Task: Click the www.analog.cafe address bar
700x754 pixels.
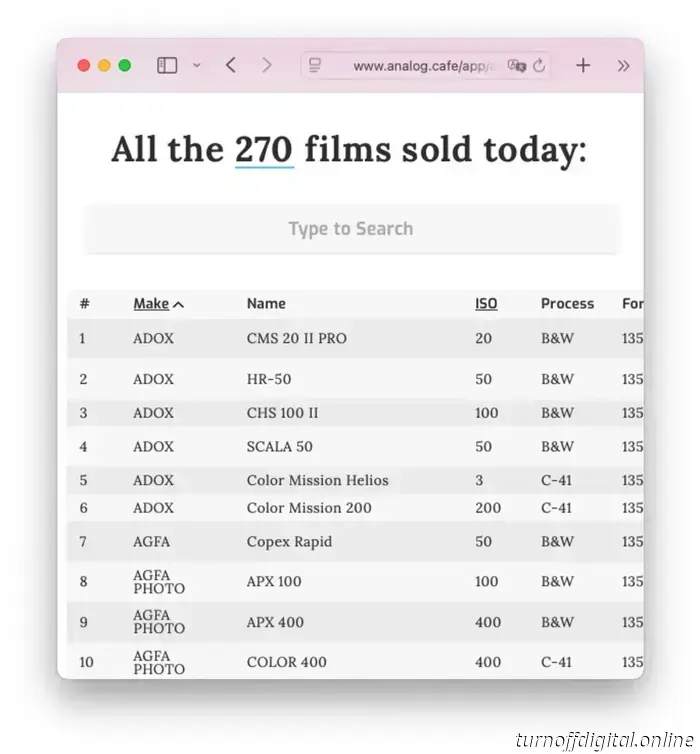Action: [425, 65]
